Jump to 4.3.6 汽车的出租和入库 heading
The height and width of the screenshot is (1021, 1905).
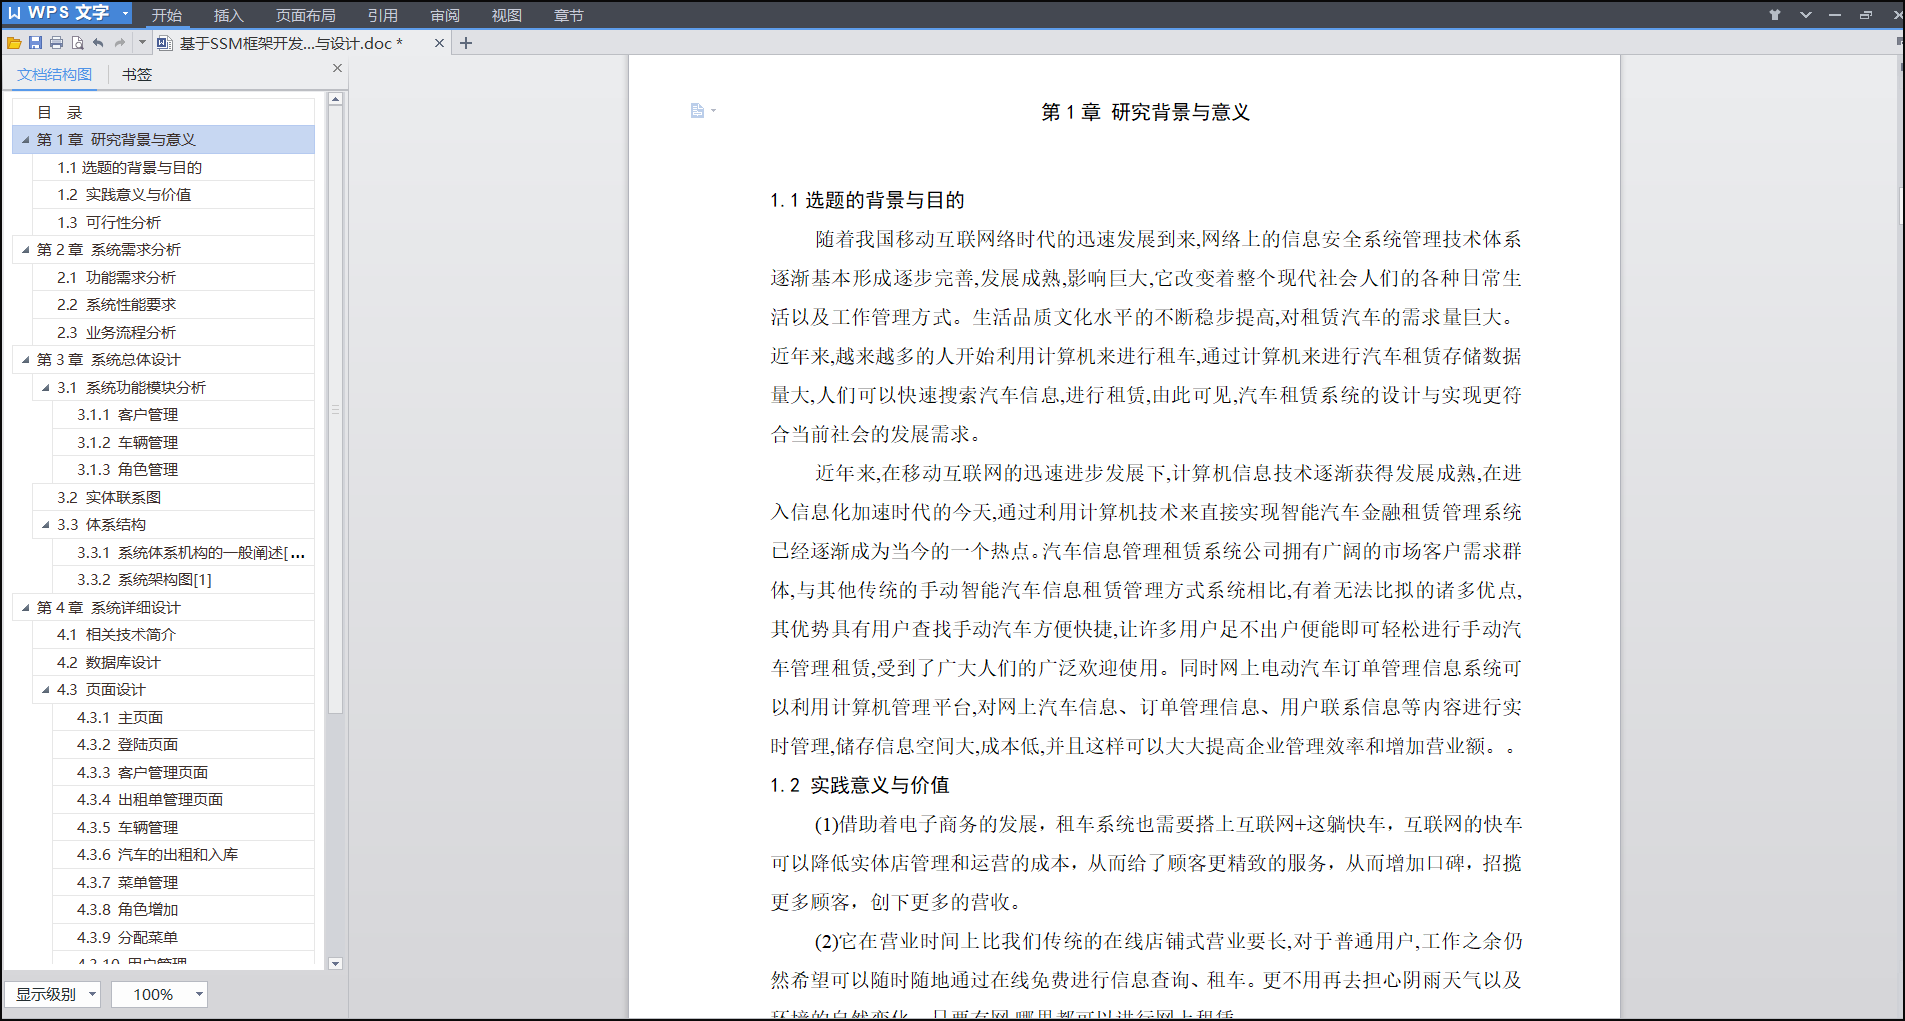tap(184, 854)
